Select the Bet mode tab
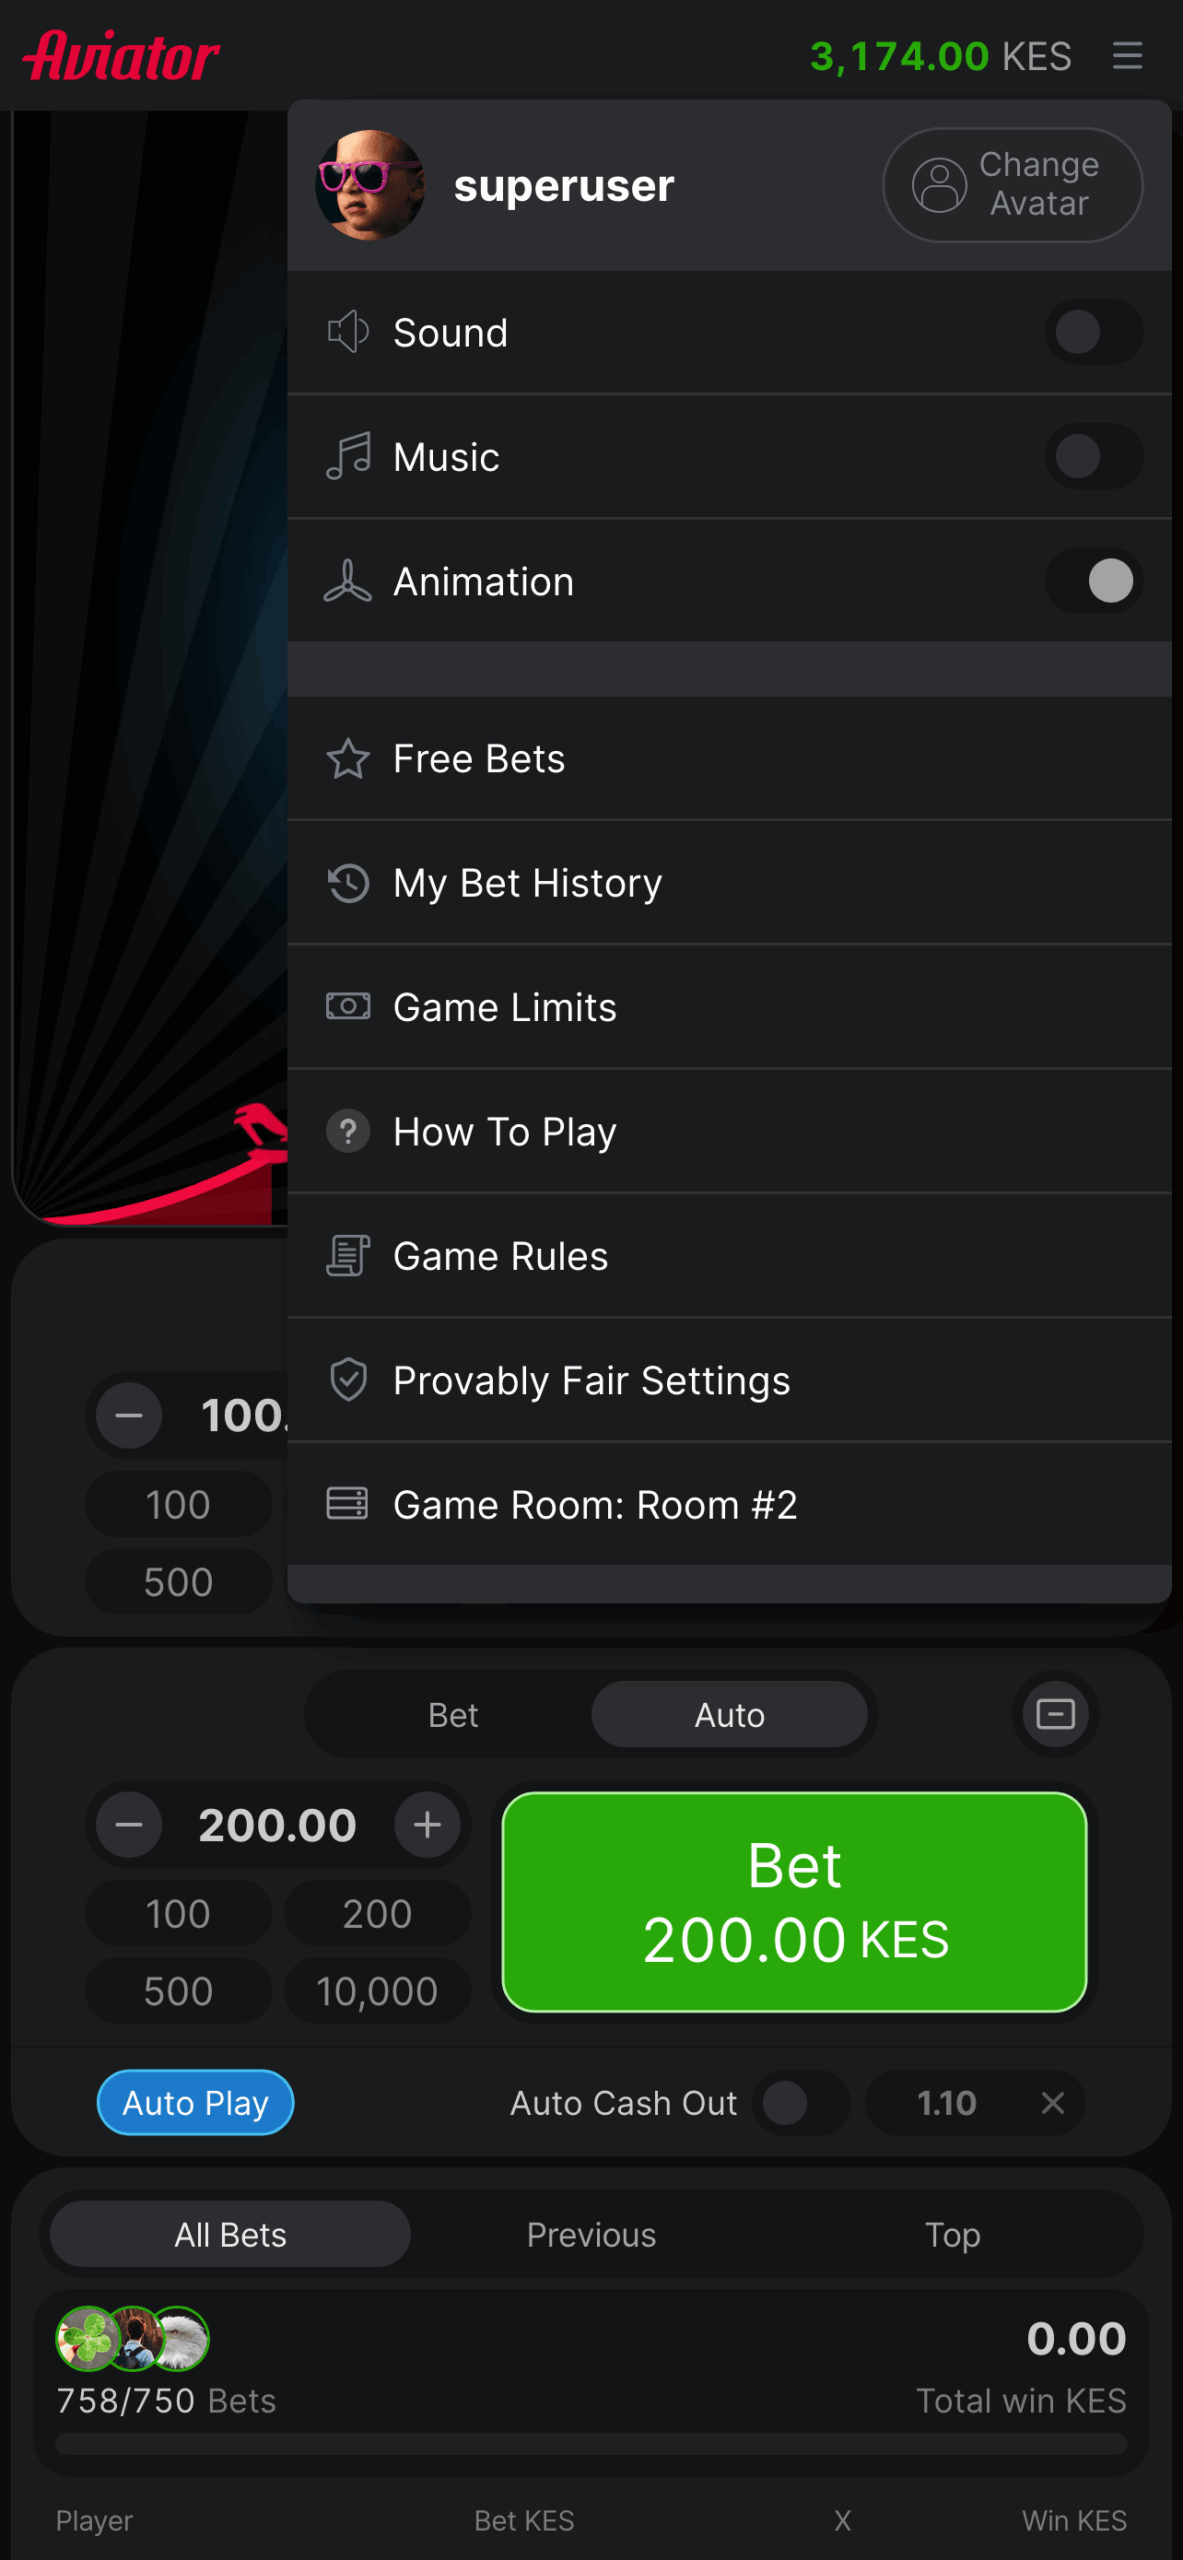Image resolution: width=1183 pixels, height=2560 pixels. [x=453, y=1715]
